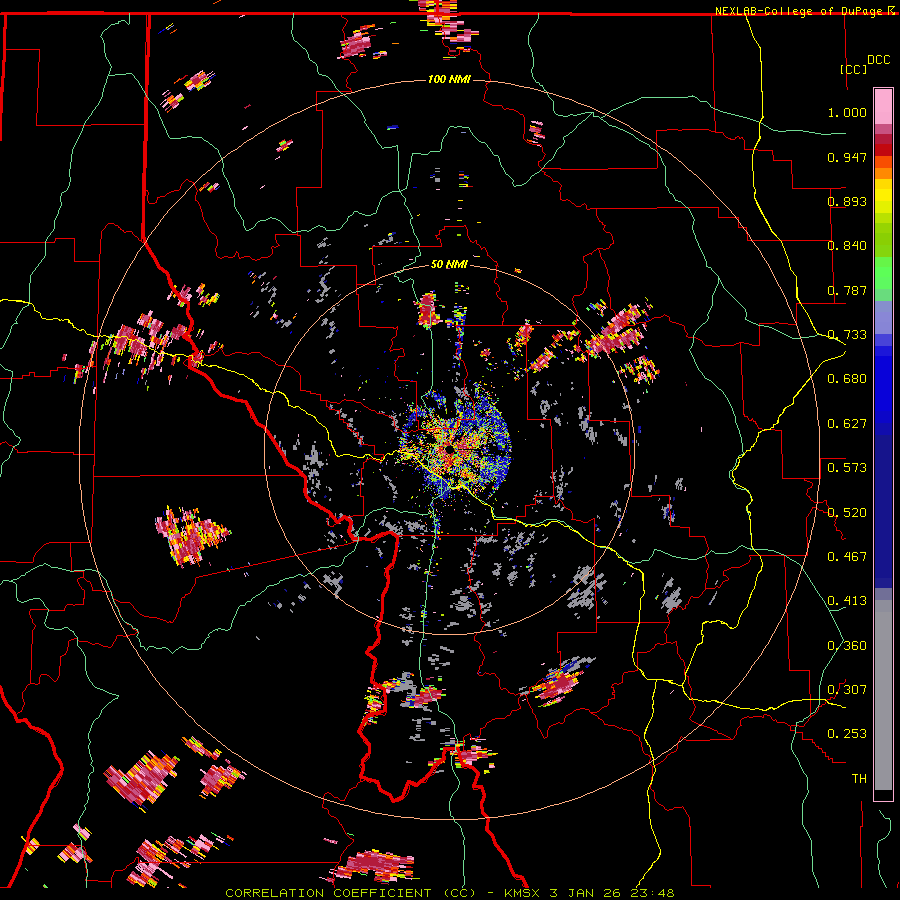
Task: Click the [CC] units label
Action: click(x=854, y=69)
